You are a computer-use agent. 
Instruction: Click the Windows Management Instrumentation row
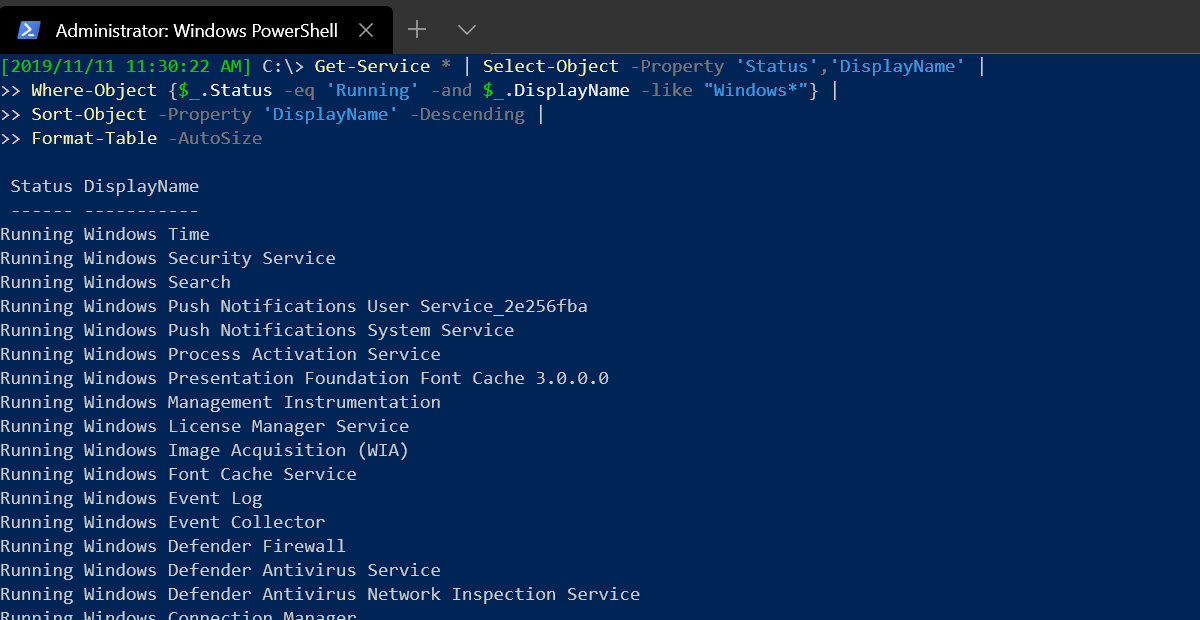tap(220, 402)
